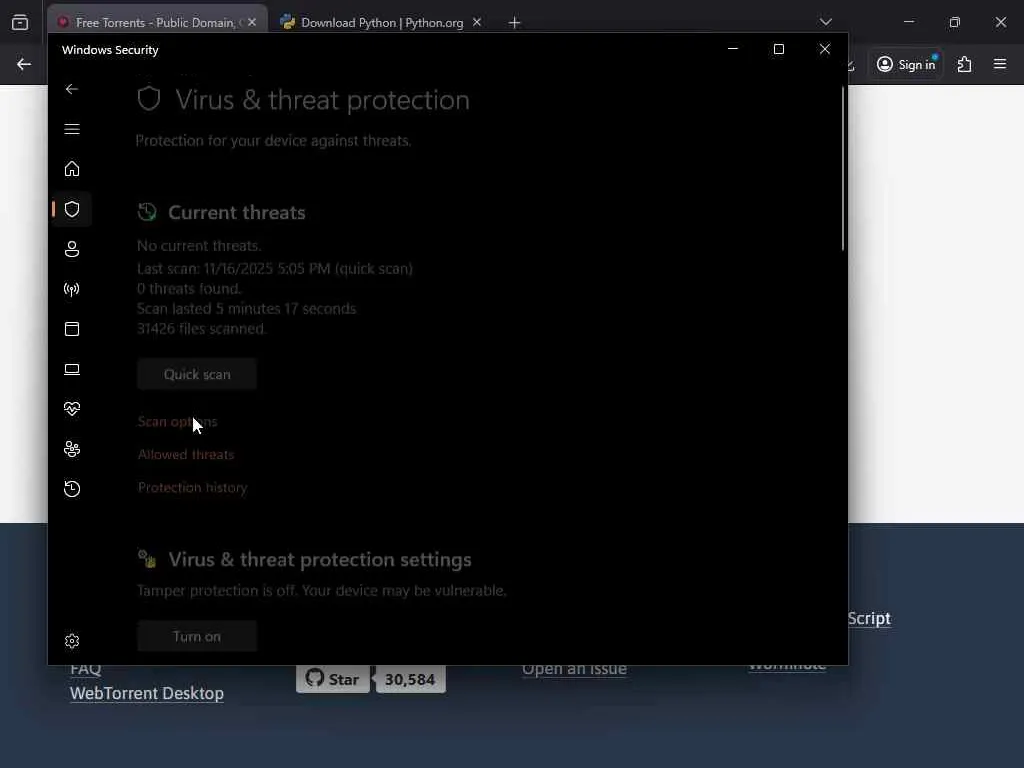
Task: Click the '31426 files scanned' text
Action: (201, 329)
